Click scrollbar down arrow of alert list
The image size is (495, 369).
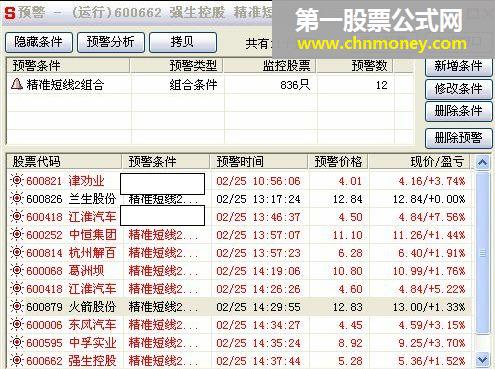coord(482,359)
